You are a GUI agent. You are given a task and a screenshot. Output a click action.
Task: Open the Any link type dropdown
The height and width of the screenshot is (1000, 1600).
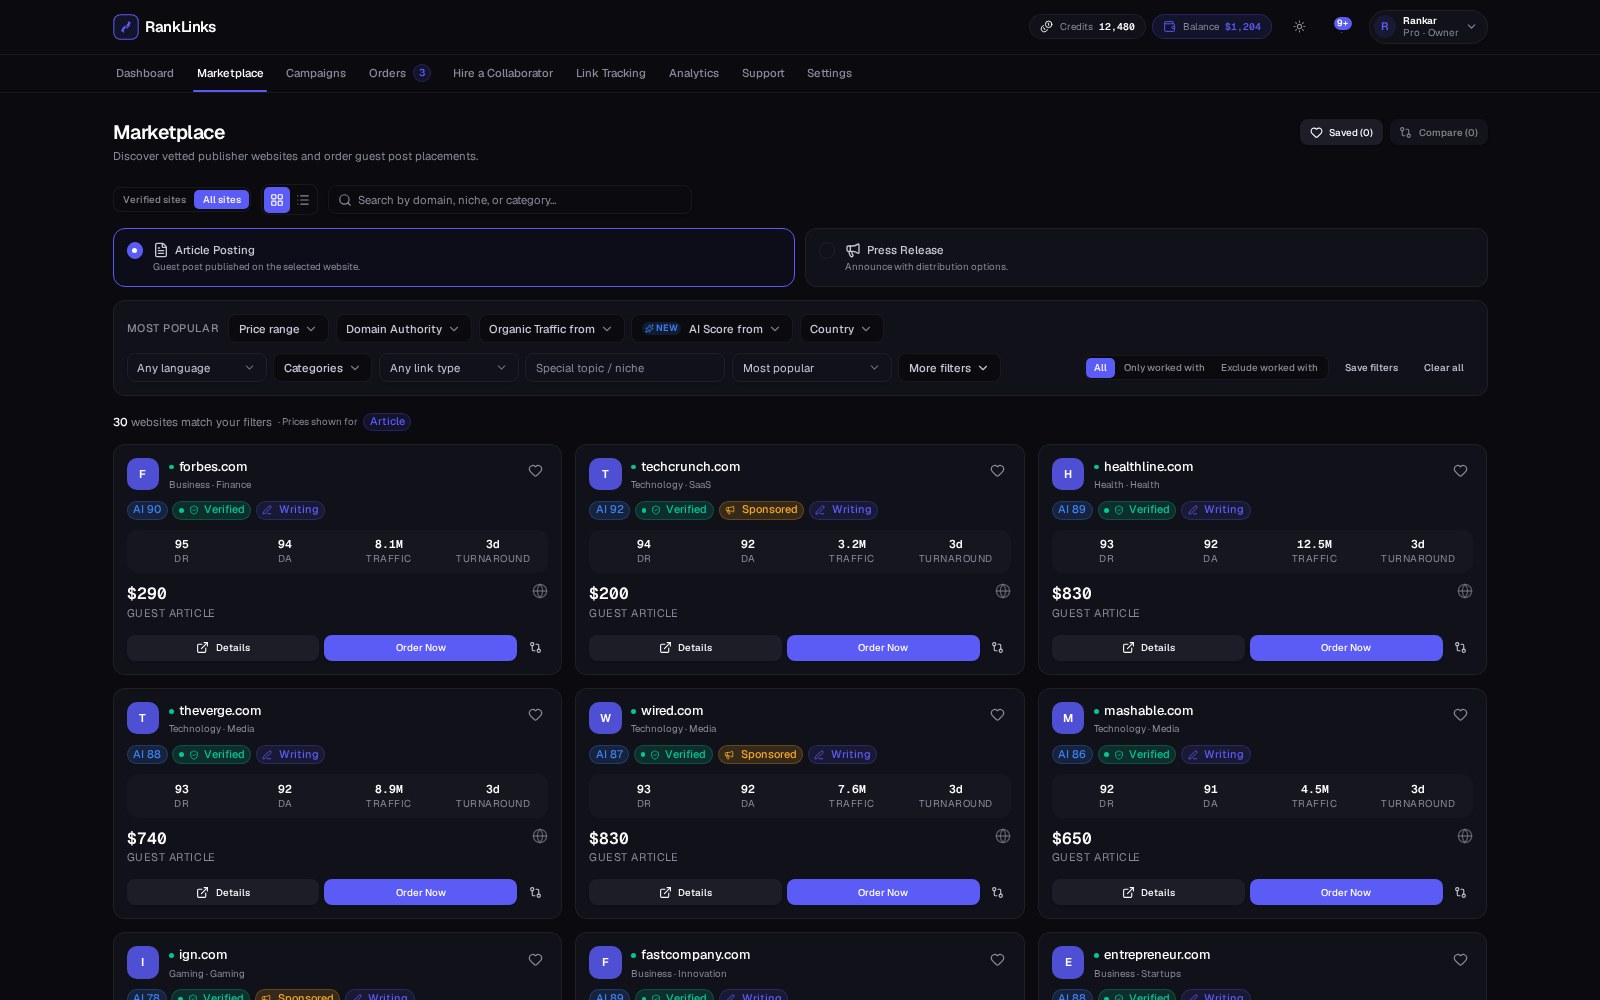[x=449, y=368]
